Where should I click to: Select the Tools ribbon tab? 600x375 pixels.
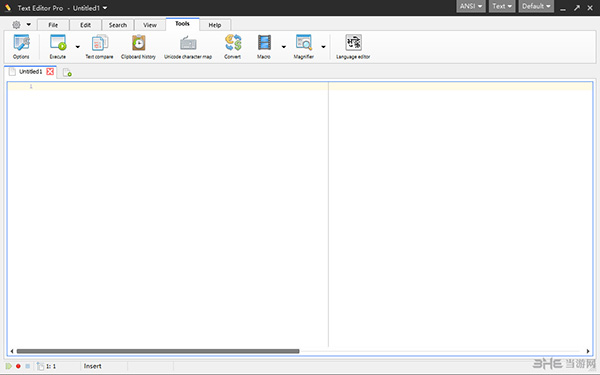coord(183,24)
